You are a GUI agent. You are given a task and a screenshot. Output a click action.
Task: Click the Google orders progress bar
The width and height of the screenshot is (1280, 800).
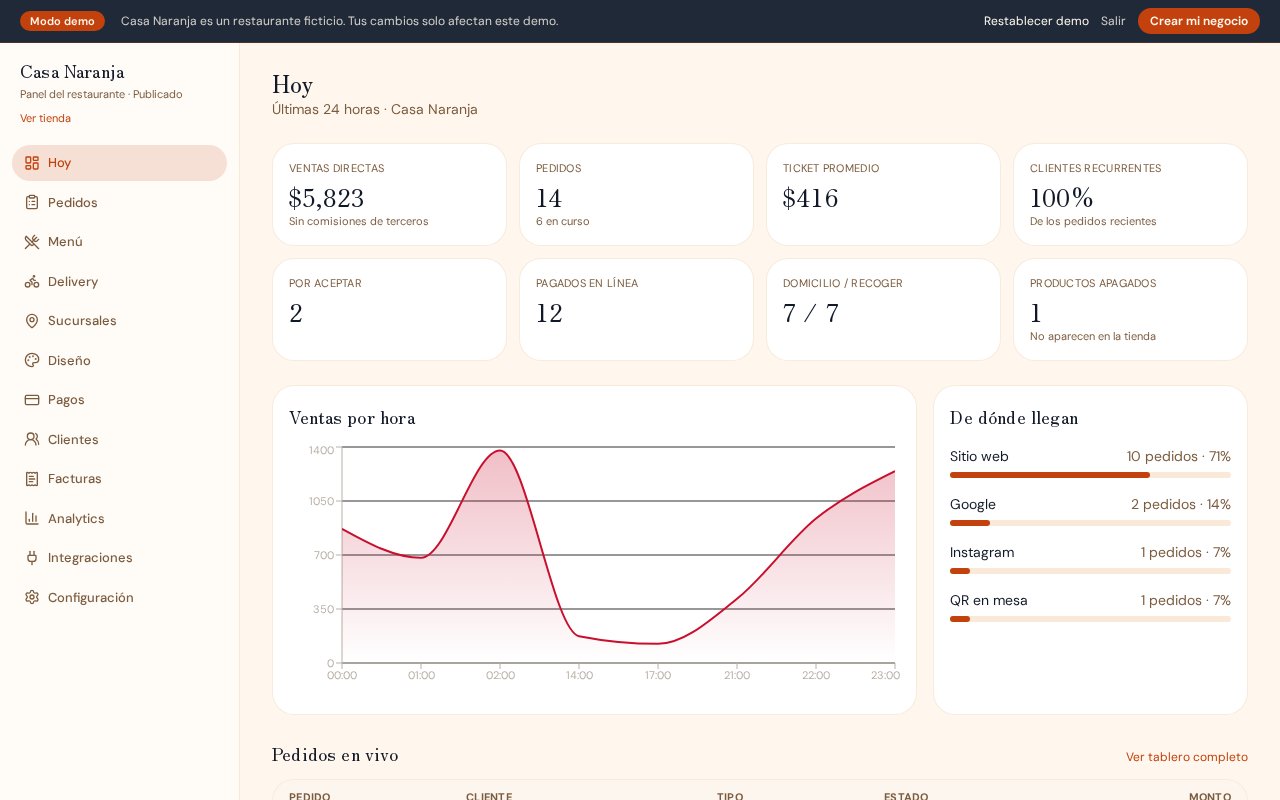click(x=1090, y=523)
